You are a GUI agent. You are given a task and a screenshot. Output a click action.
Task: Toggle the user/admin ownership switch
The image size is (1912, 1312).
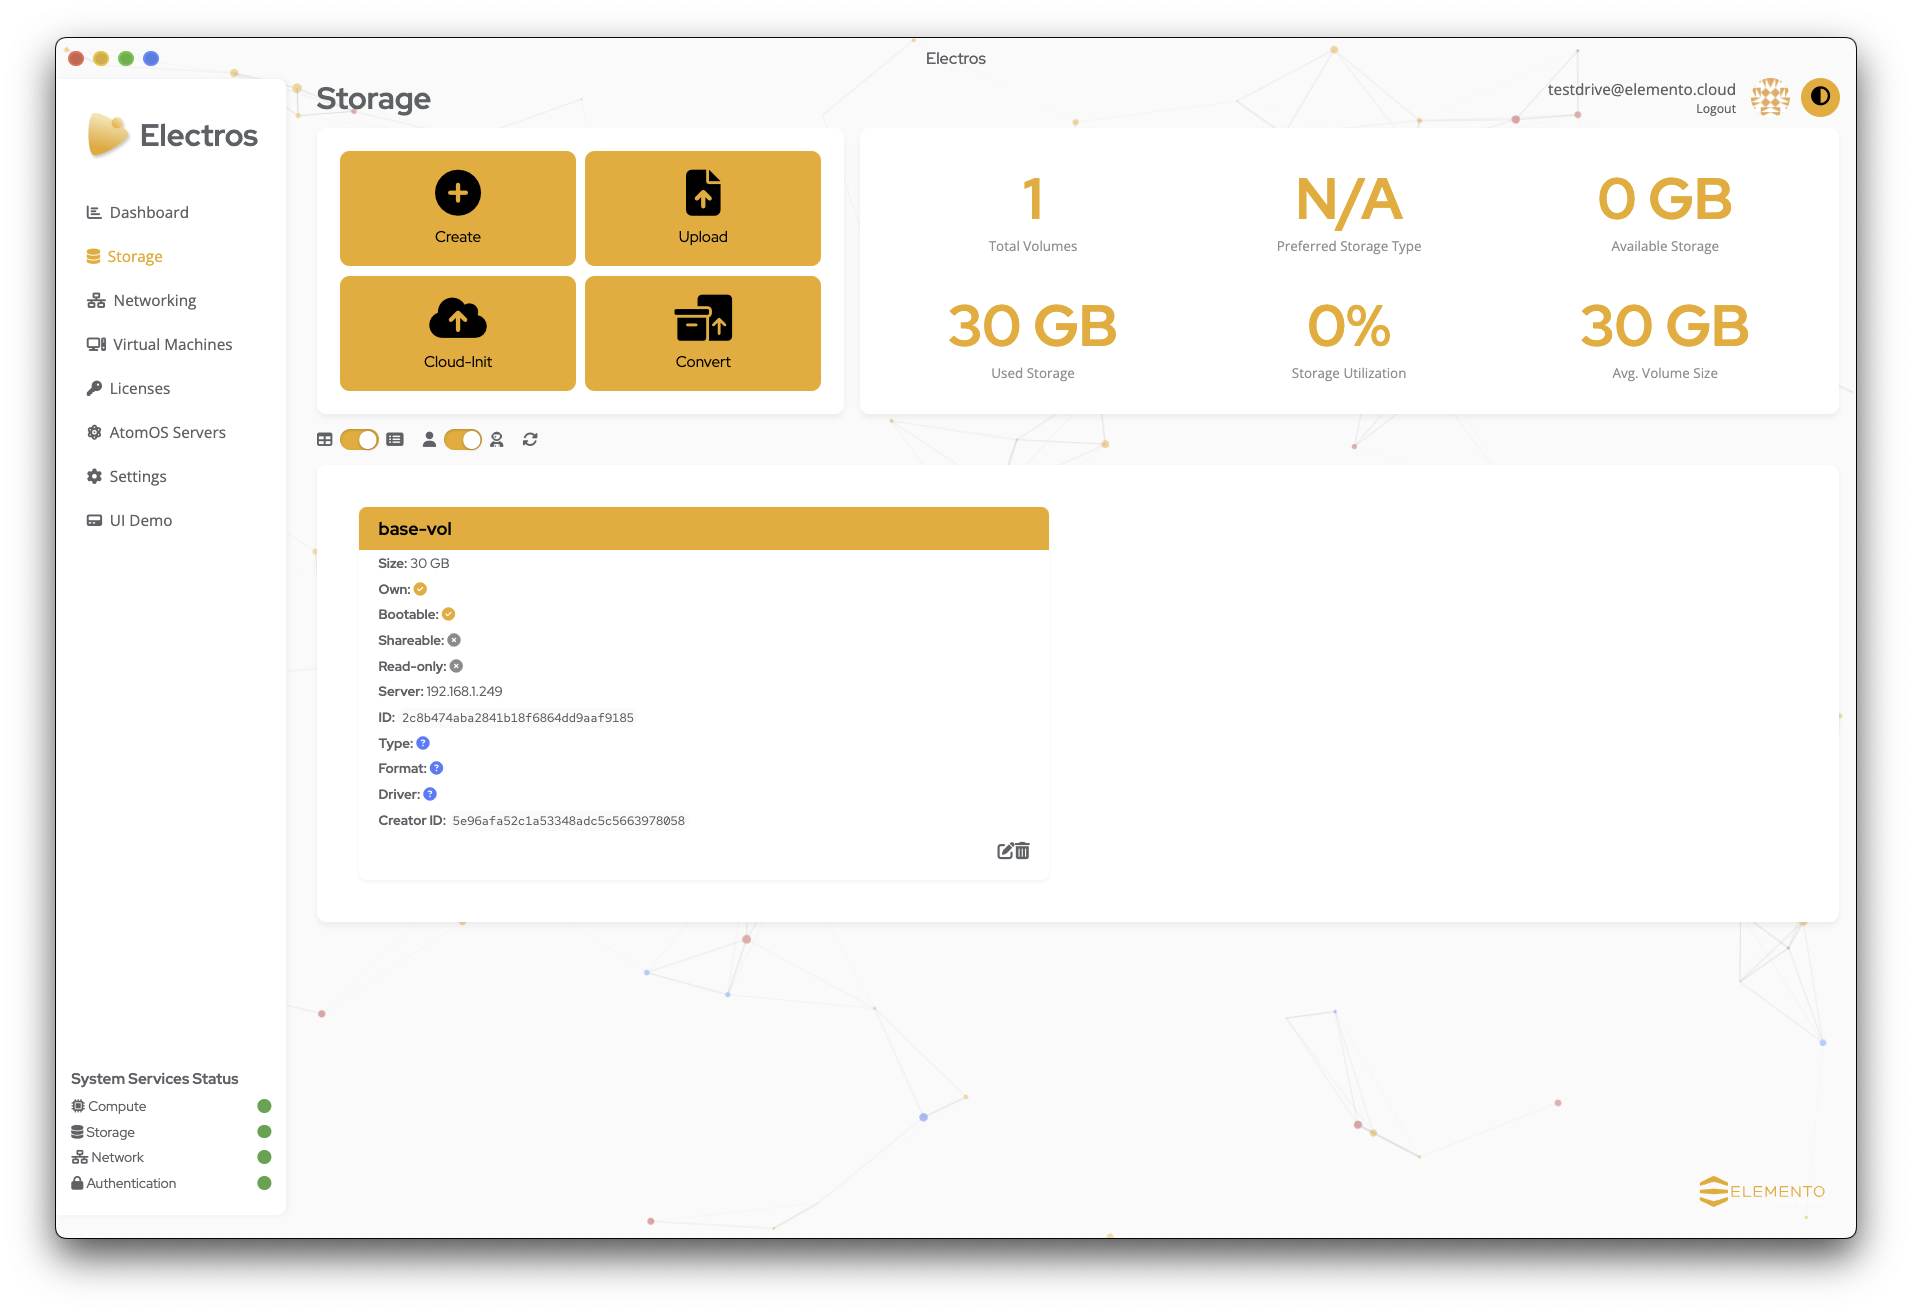[463, 439]
